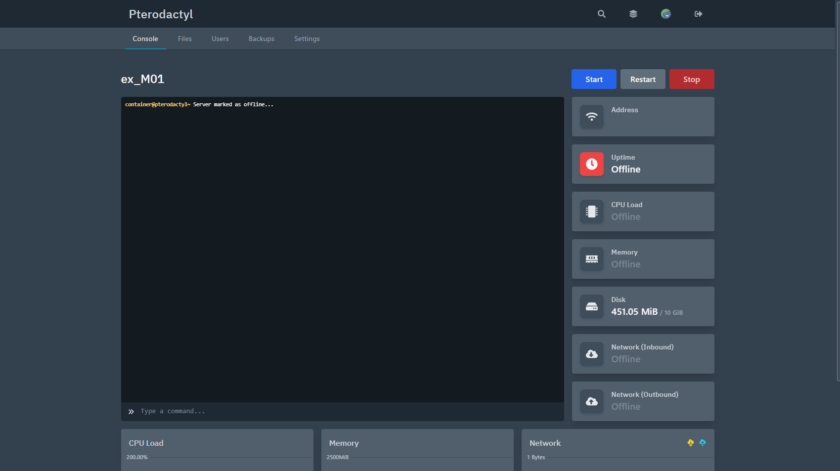Click the Memory module icon

pyautogui.click(x=592, y=259)
